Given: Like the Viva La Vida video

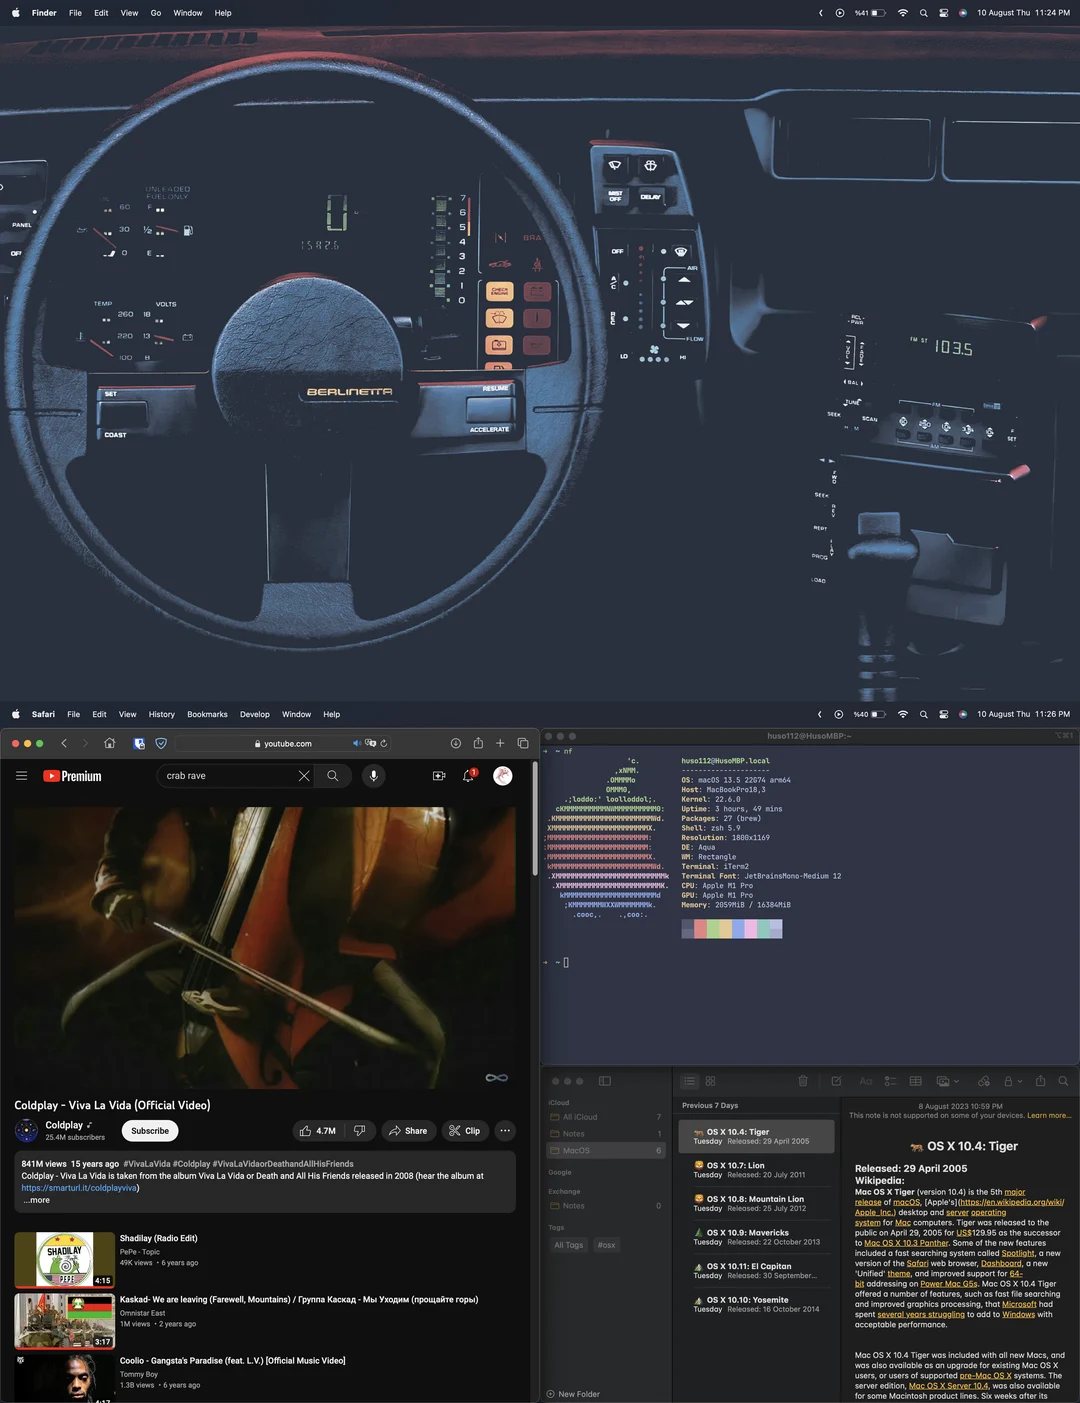Looking at the screenshot, I should click(317, 1131).
